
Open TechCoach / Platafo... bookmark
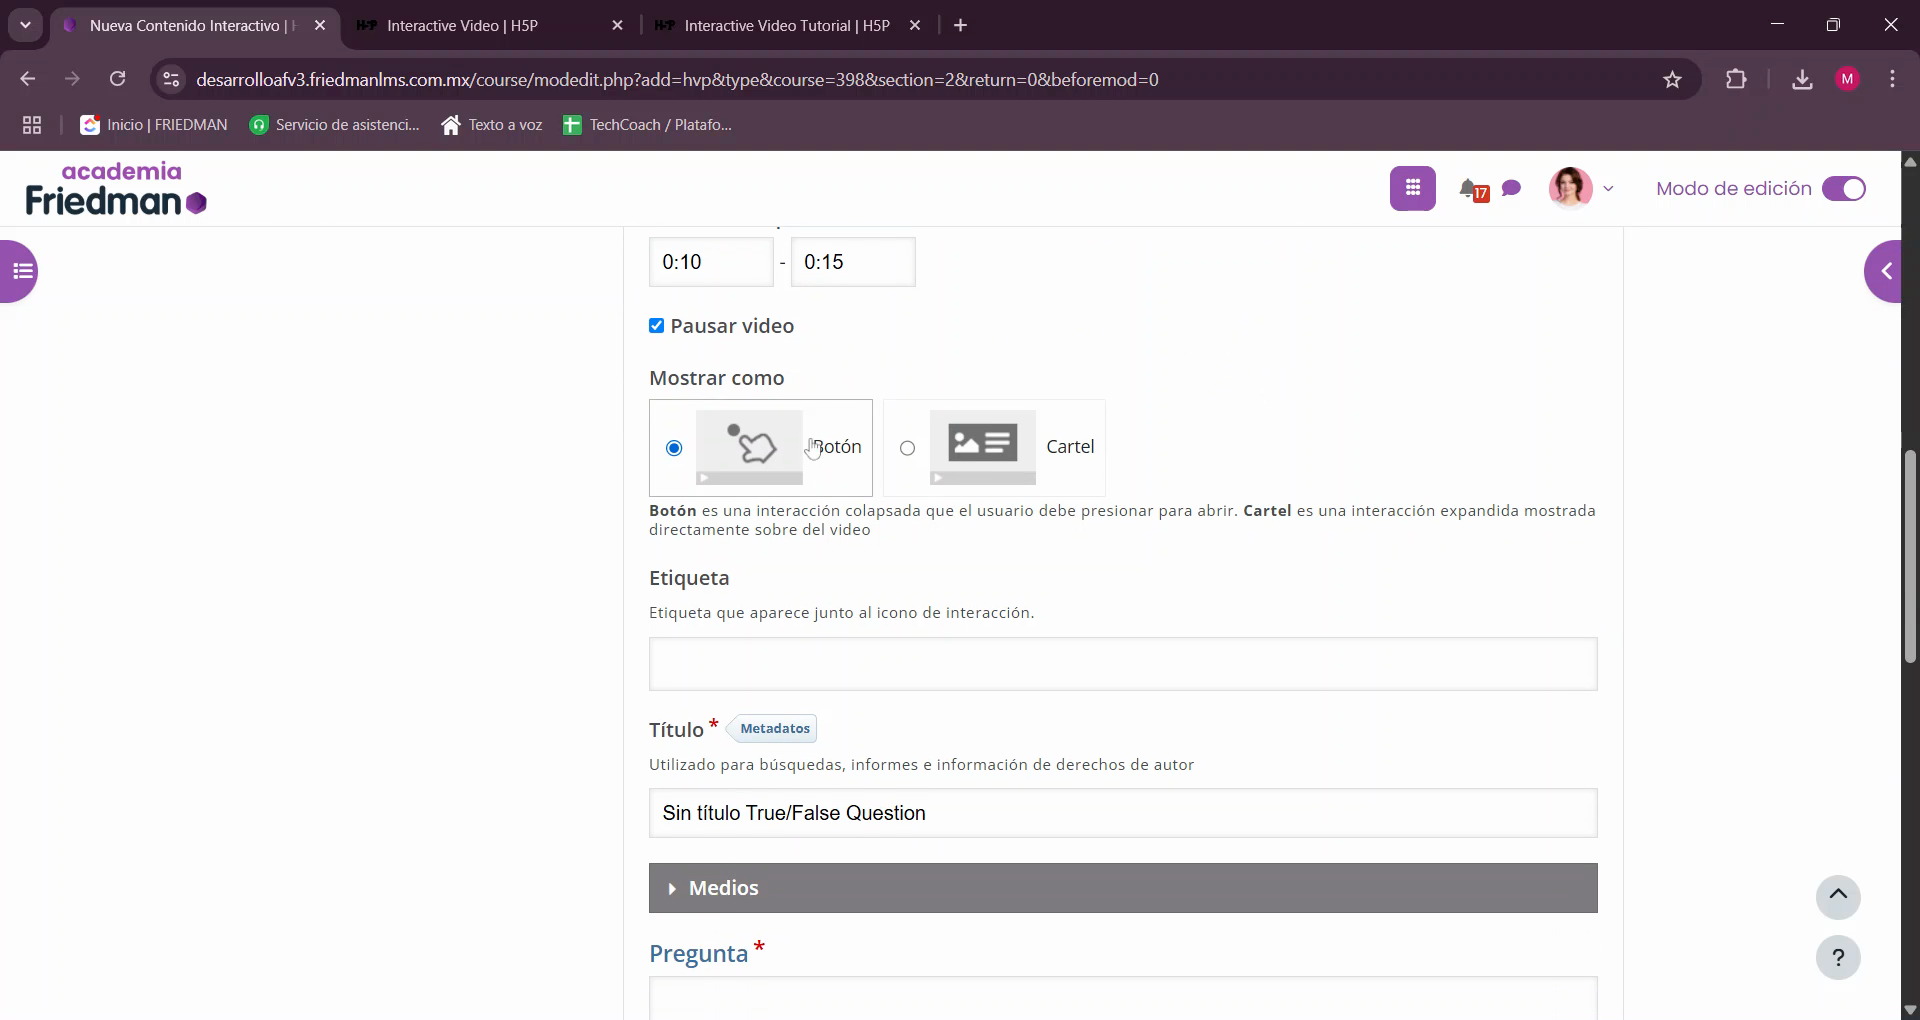coord(647,125)
